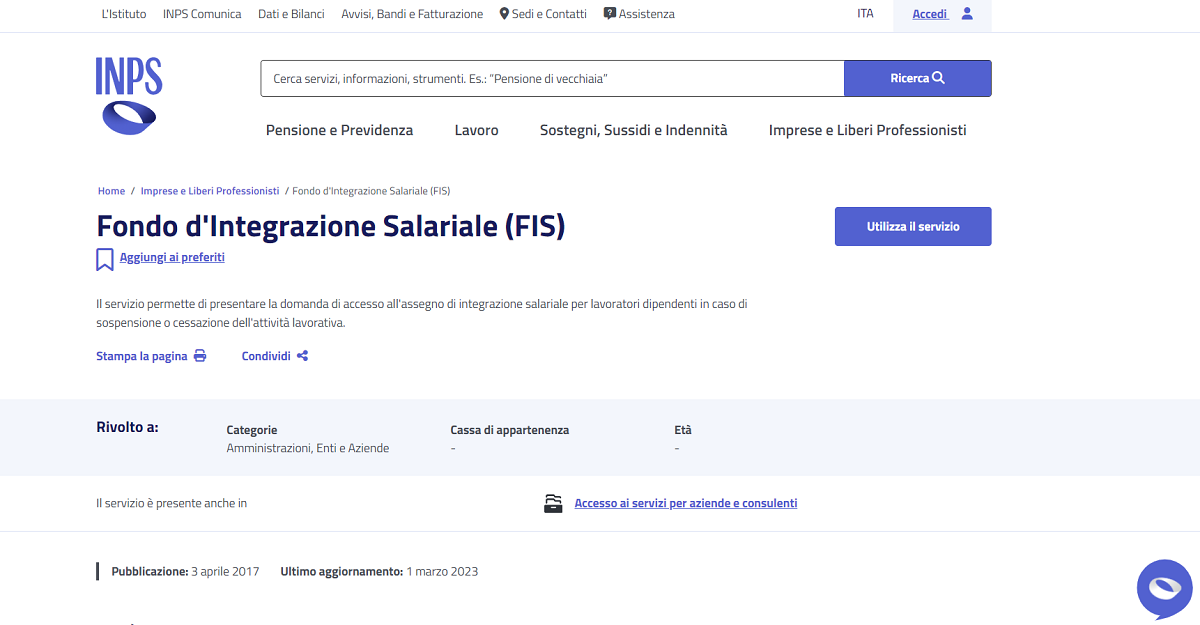Open L'Istituto top menu
Image resolution: width=1200 pixels, height=625 pixels.
click(x=124, y=14)
